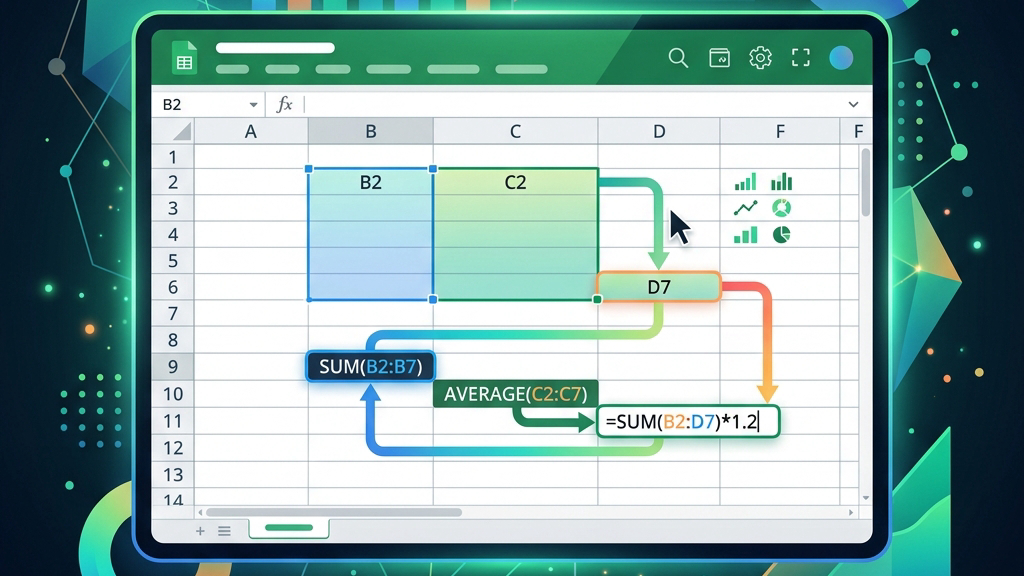This screenshot has height=576, width=1024.
Task: Select column A header
Action: (251, 132)
